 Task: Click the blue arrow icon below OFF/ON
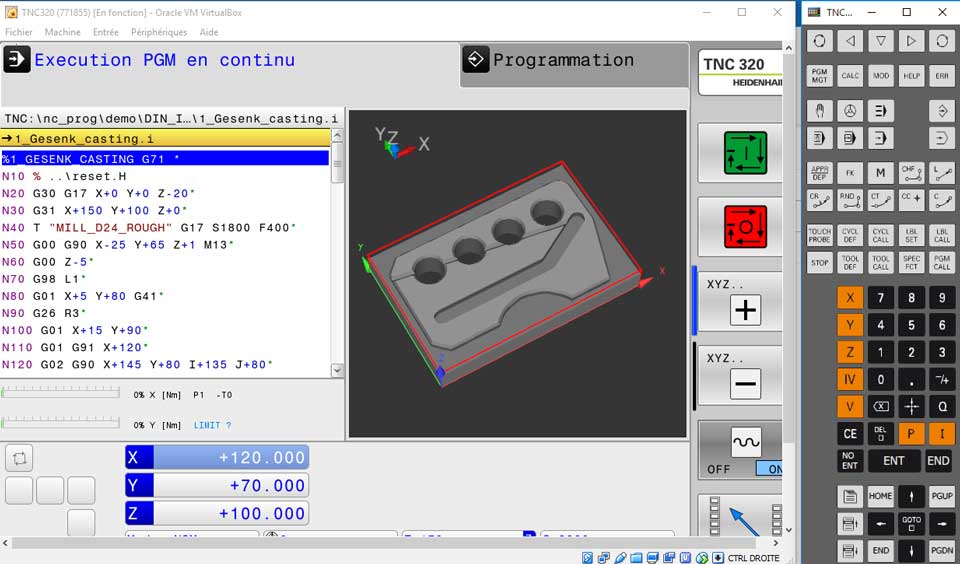point(745,520)
